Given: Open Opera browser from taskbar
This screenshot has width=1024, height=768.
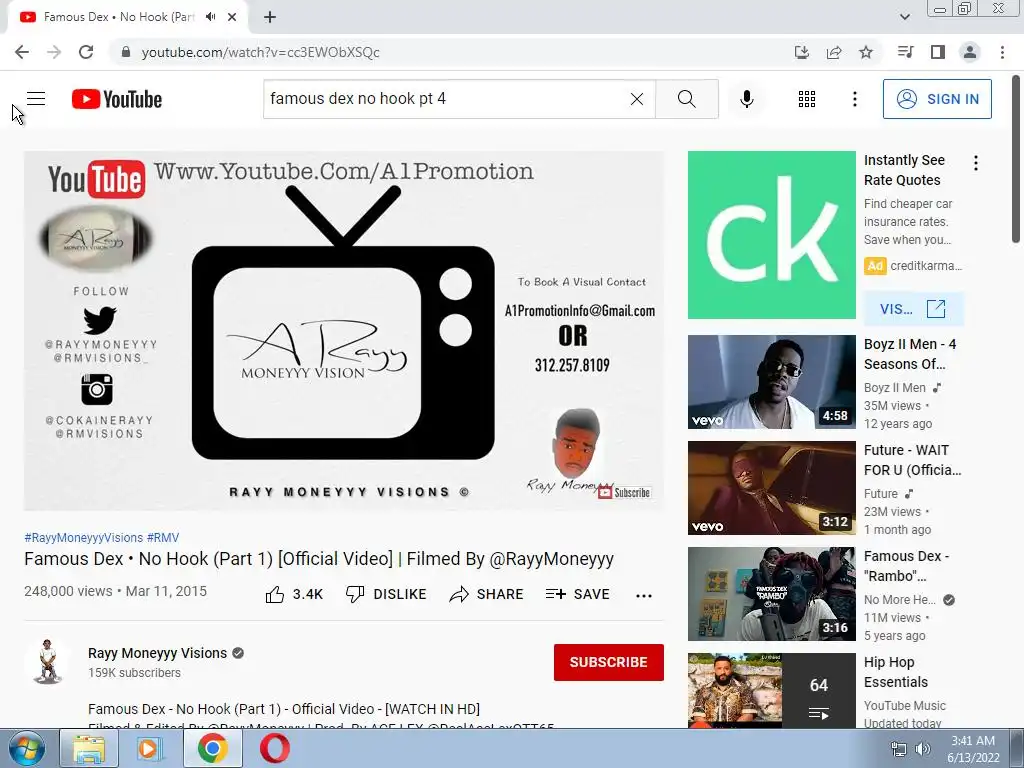Looking at the screenshot, I should [275, 748].
